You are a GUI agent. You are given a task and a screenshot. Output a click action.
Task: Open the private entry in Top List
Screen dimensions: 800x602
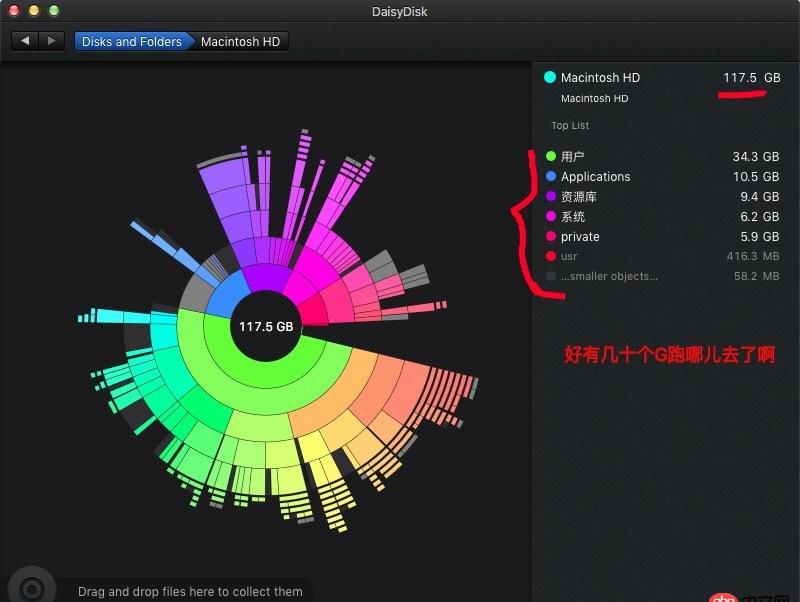(x=662, y=236)
